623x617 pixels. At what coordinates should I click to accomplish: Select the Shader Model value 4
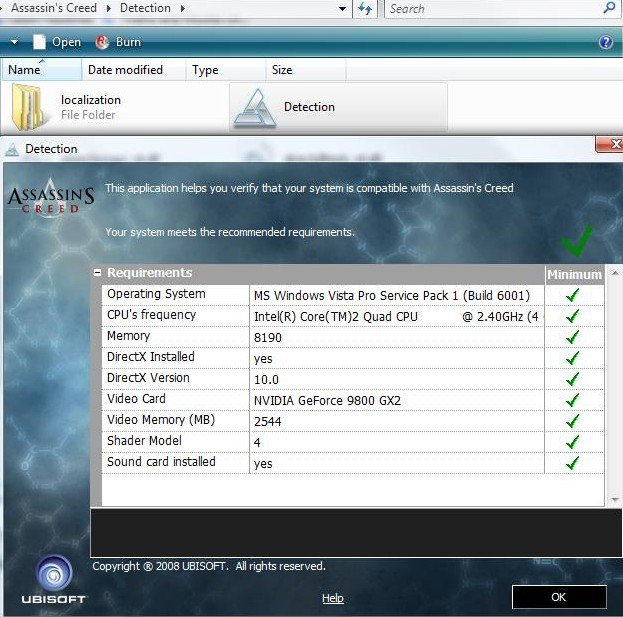click(257, 443)
